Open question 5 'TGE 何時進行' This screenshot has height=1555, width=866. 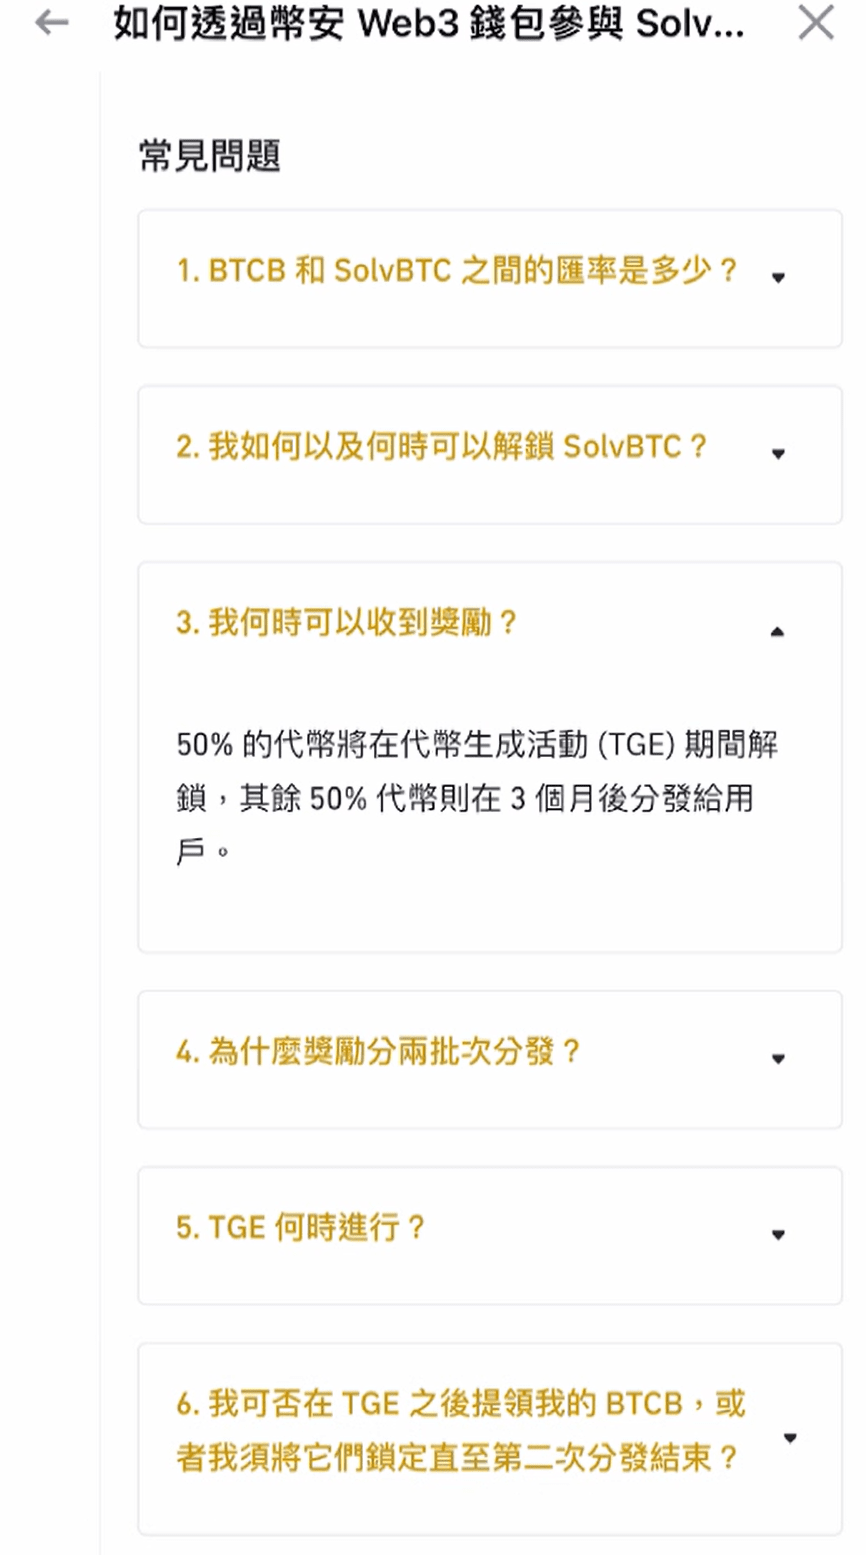[x=301, y=1227]
